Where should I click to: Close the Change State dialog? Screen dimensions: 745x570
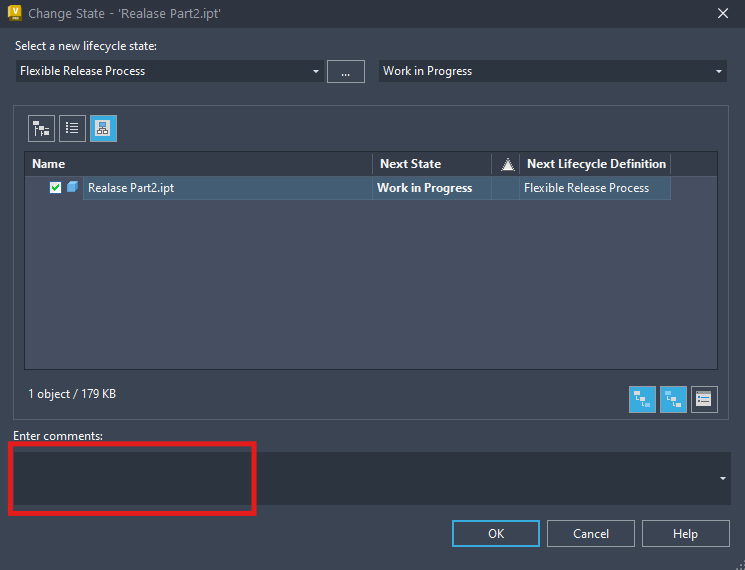tap(723, 13)
